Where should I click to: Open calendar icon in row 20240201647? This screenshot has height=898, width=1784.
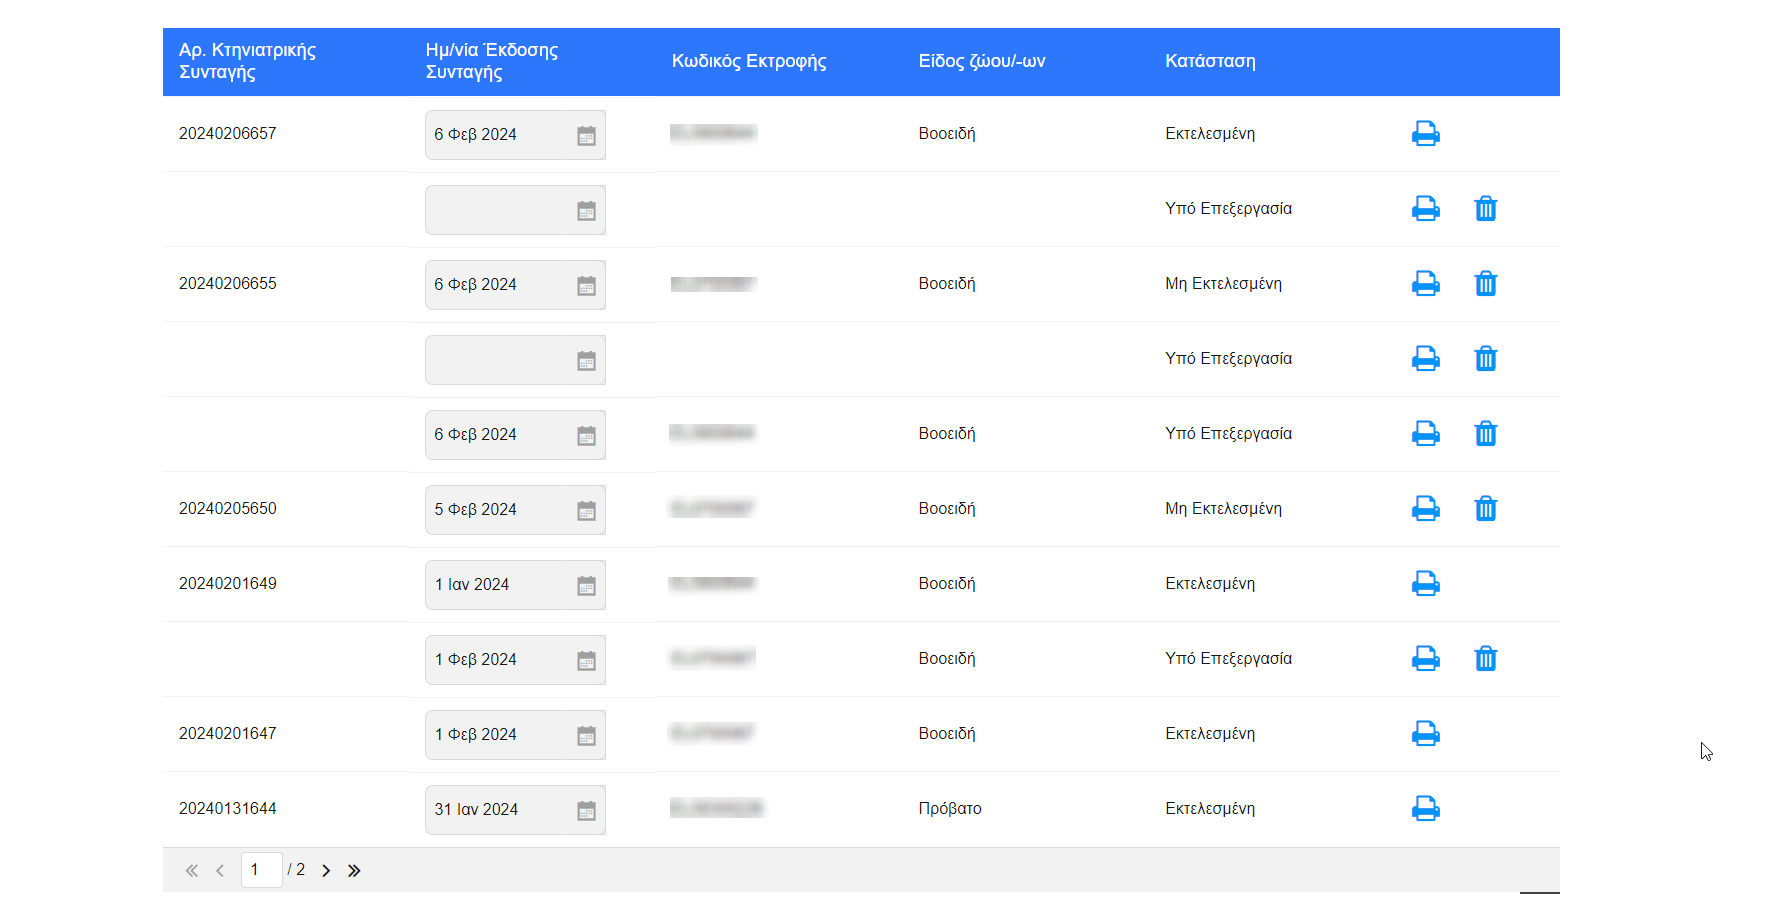[586, 735]
